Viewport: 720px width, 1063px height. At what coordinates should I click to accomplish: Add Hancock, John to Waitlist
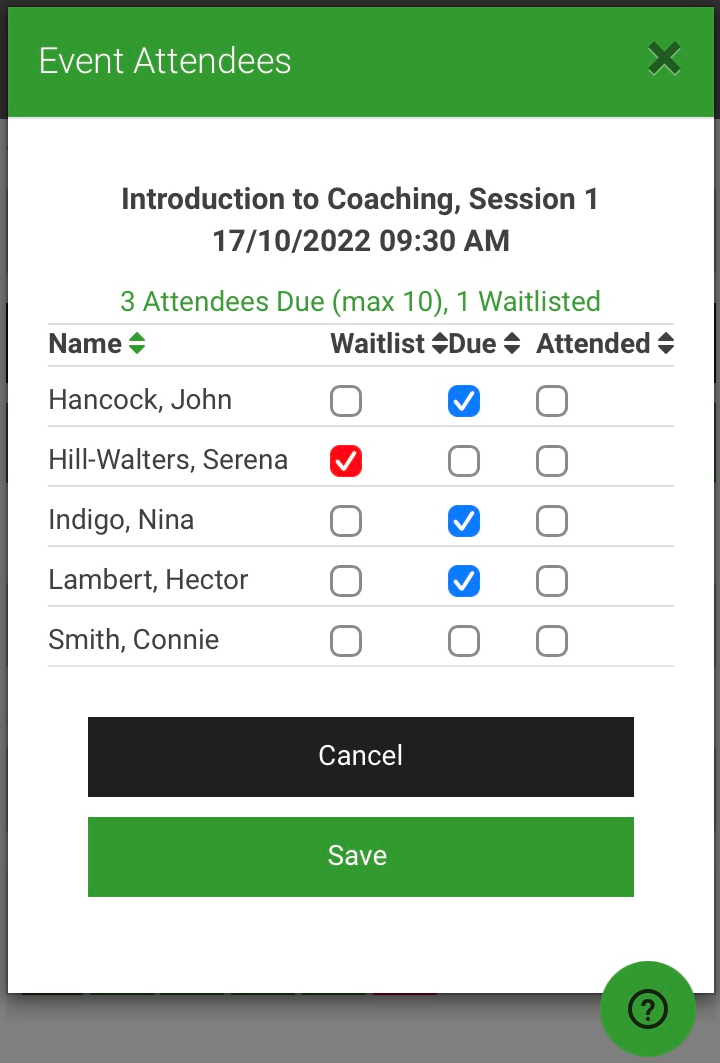pyautogui.click(x=346, y=401)
